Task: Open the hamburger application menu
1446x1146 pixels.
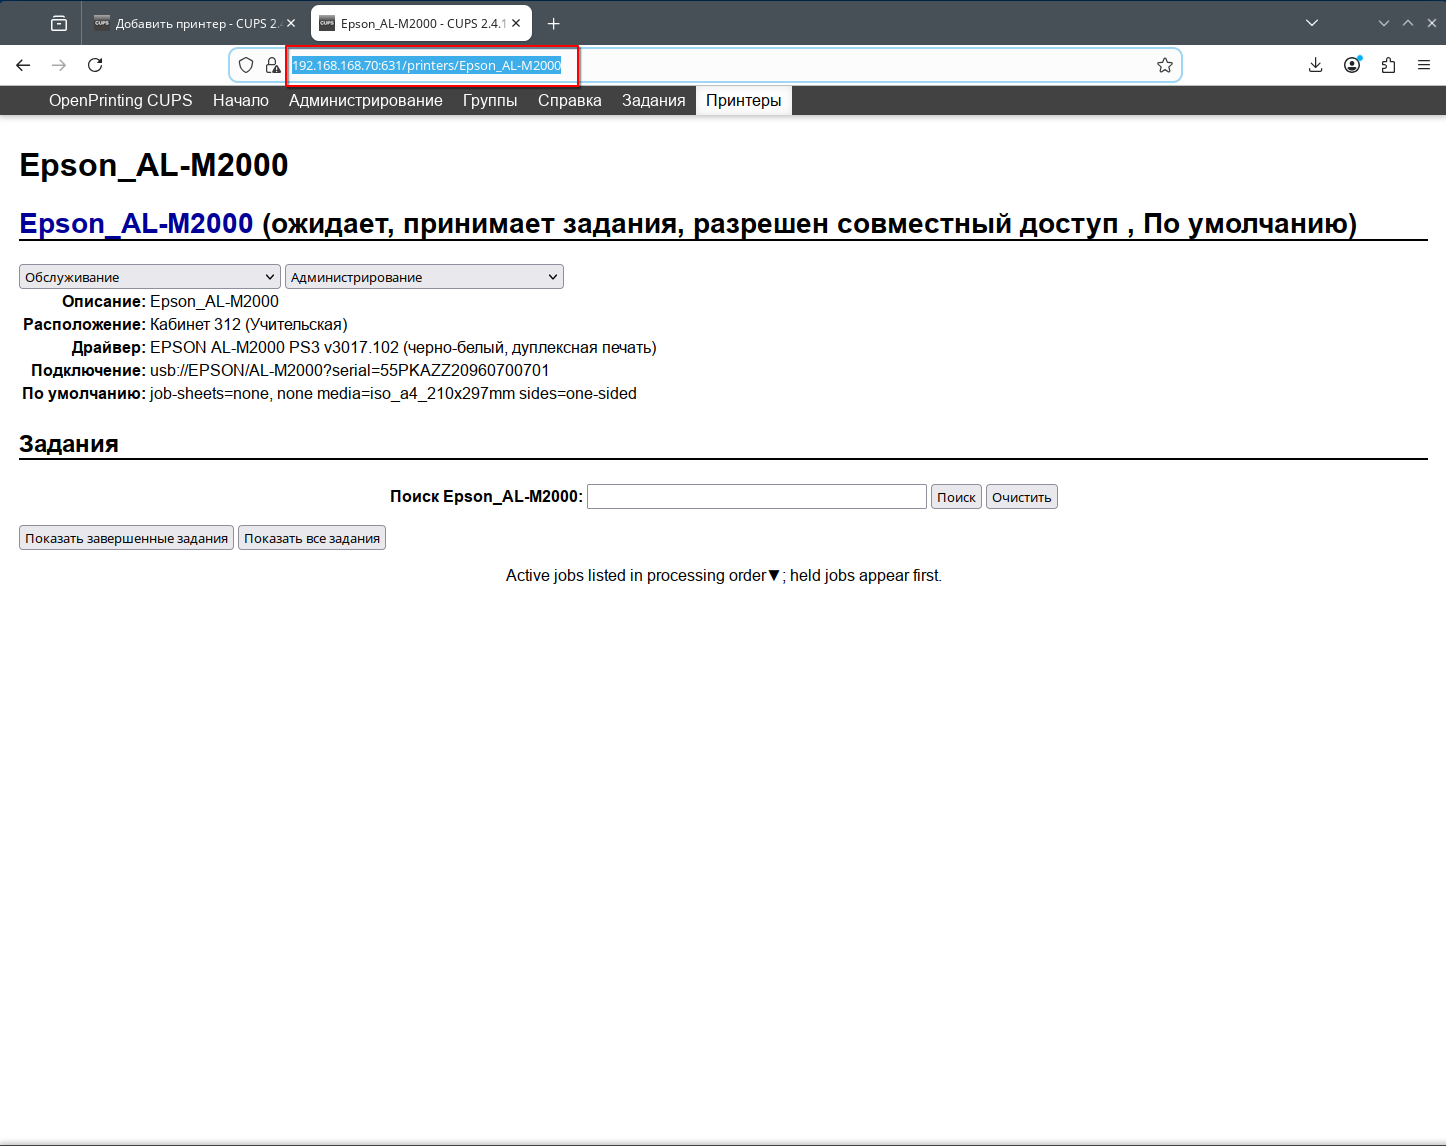Action: 1424,65
